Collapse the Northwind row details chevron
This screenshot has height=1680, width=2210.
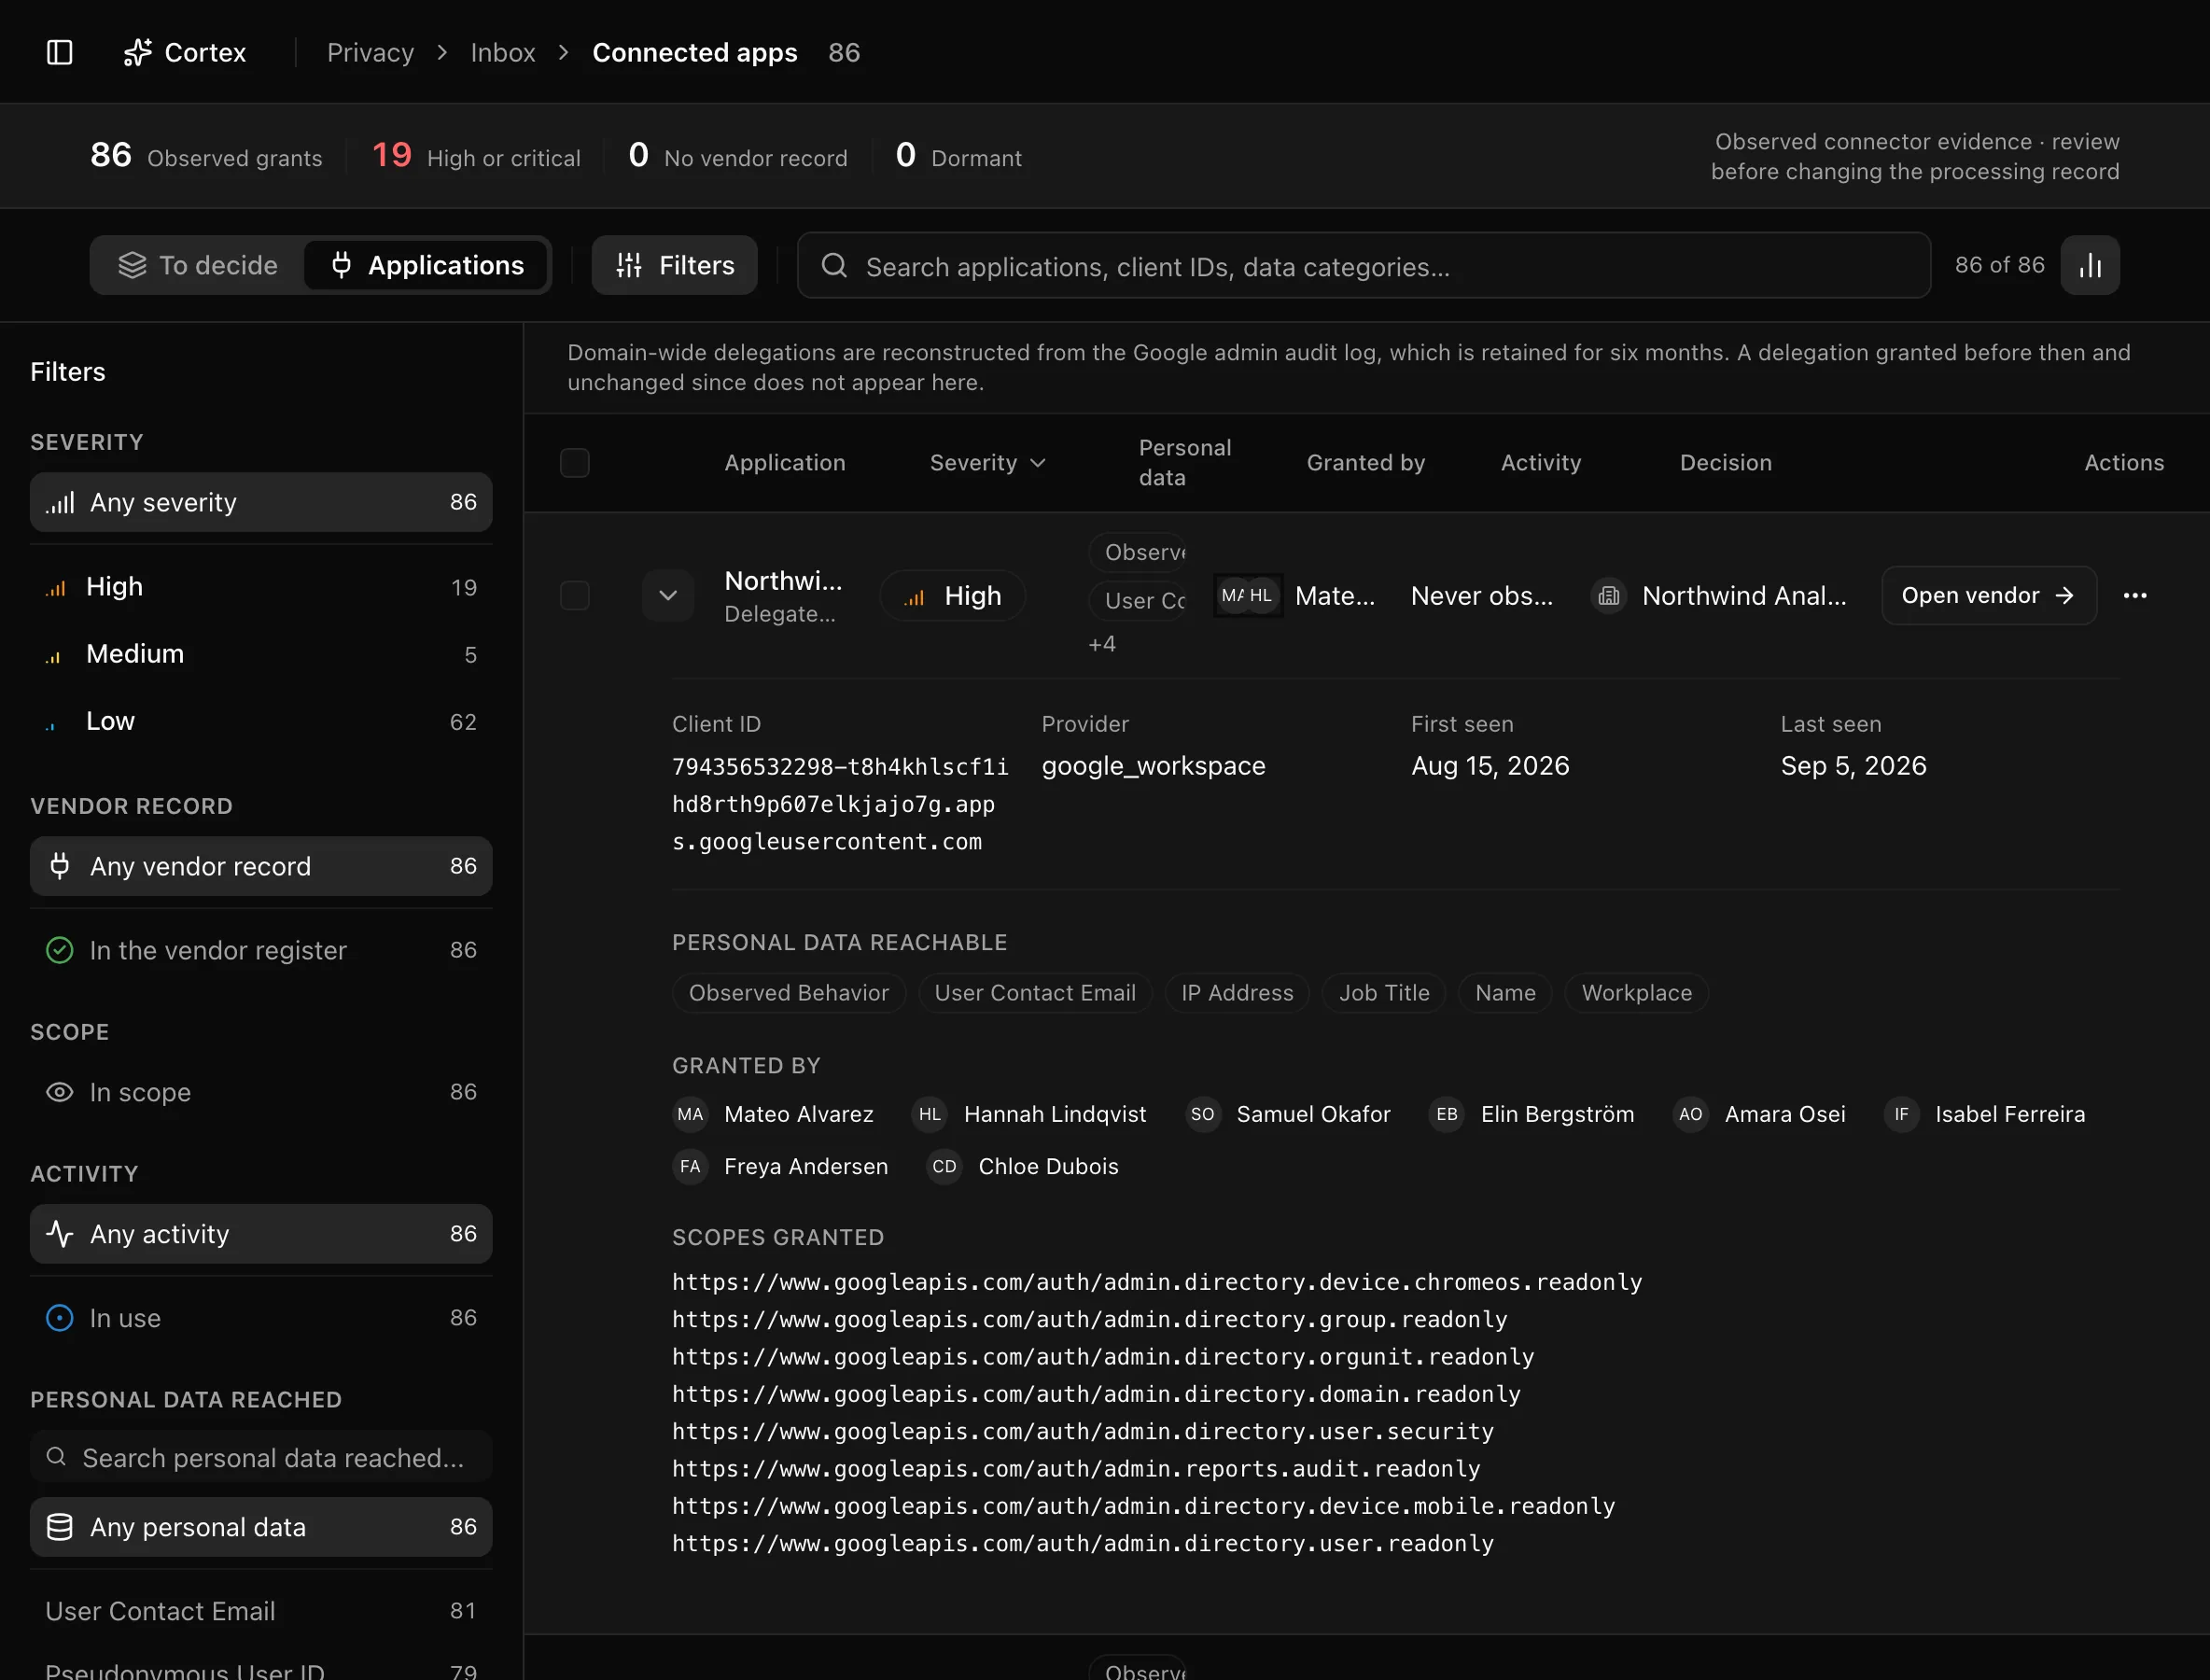point(668,596)
